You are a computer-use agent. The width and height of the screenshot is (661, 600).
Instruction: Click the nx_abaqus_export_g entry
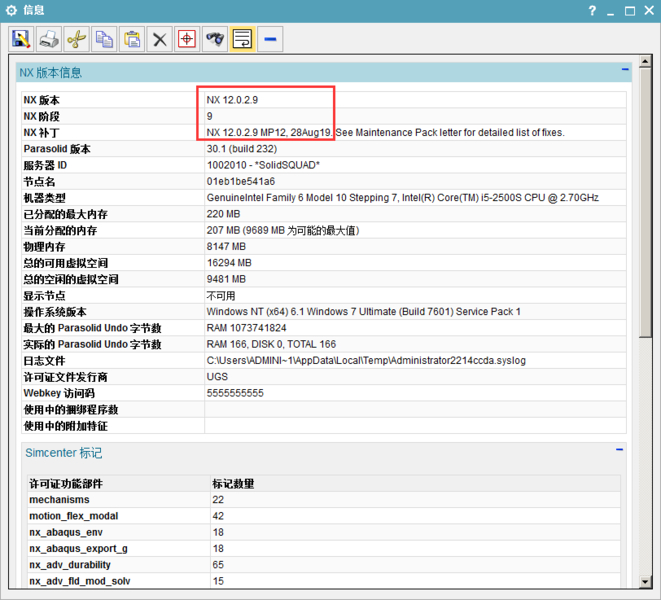click(78, 549)
